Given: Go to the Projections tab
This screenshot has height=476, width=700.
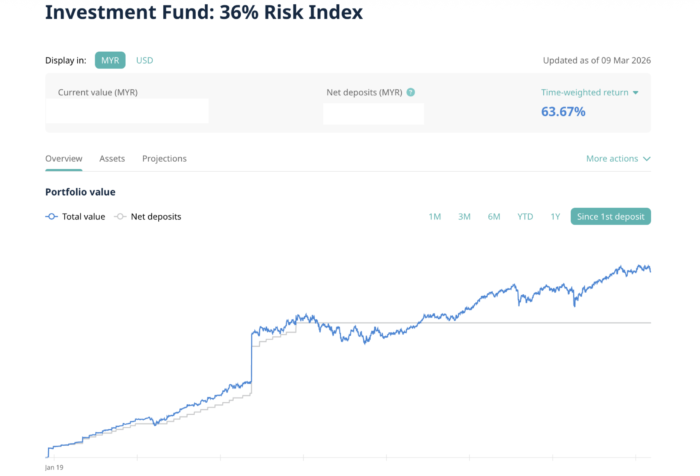Looking at the screenshot, I should (164, 159).
